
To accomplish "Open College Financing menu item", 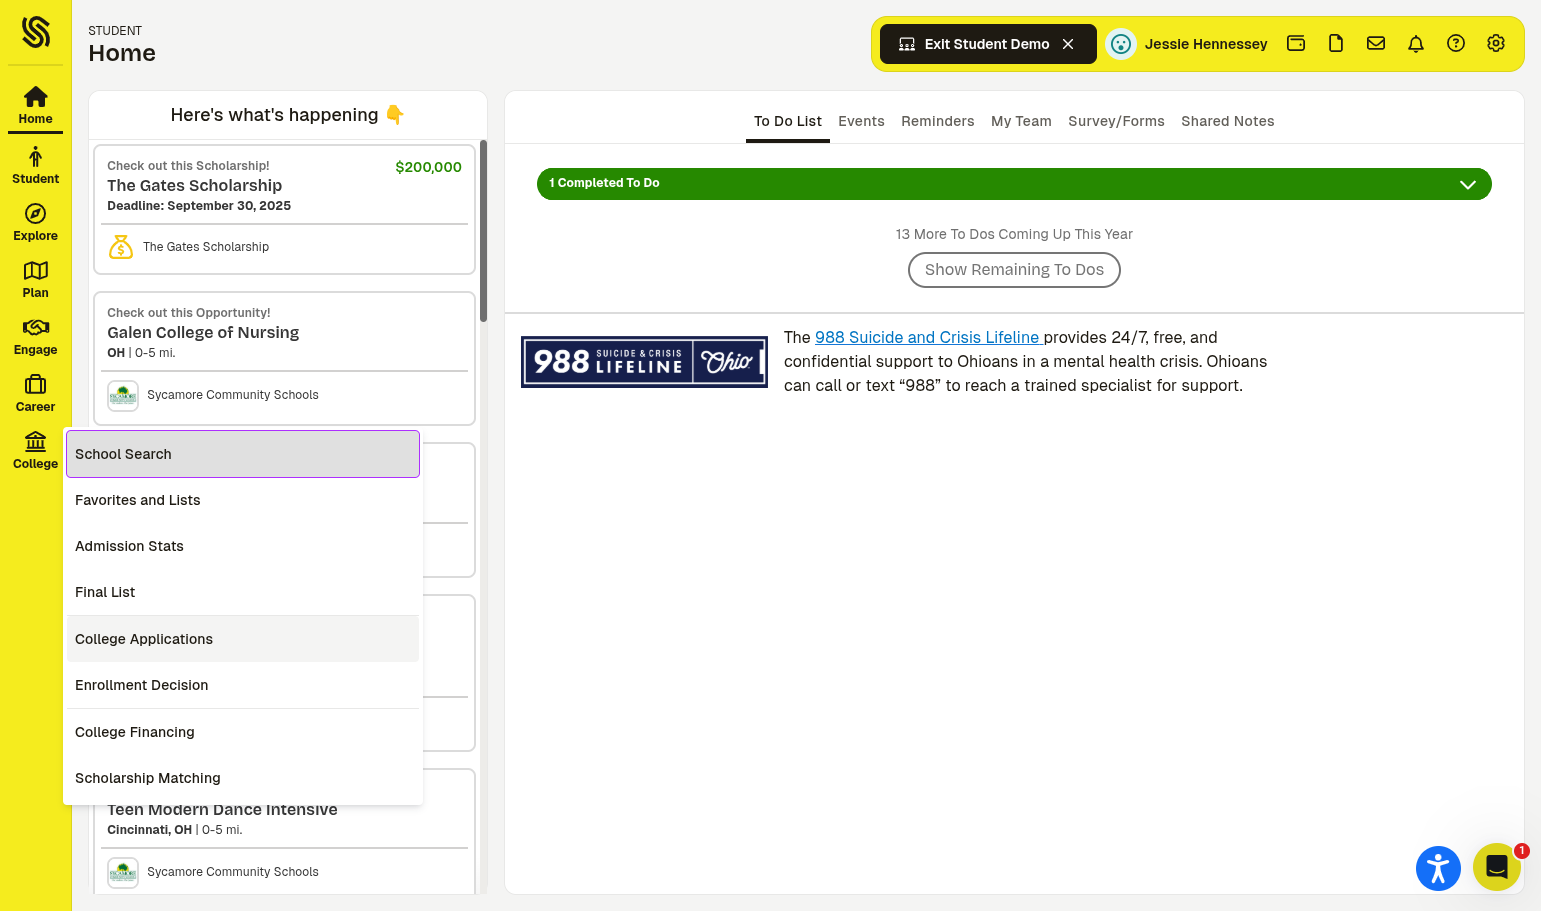I will tap(243, 732).
